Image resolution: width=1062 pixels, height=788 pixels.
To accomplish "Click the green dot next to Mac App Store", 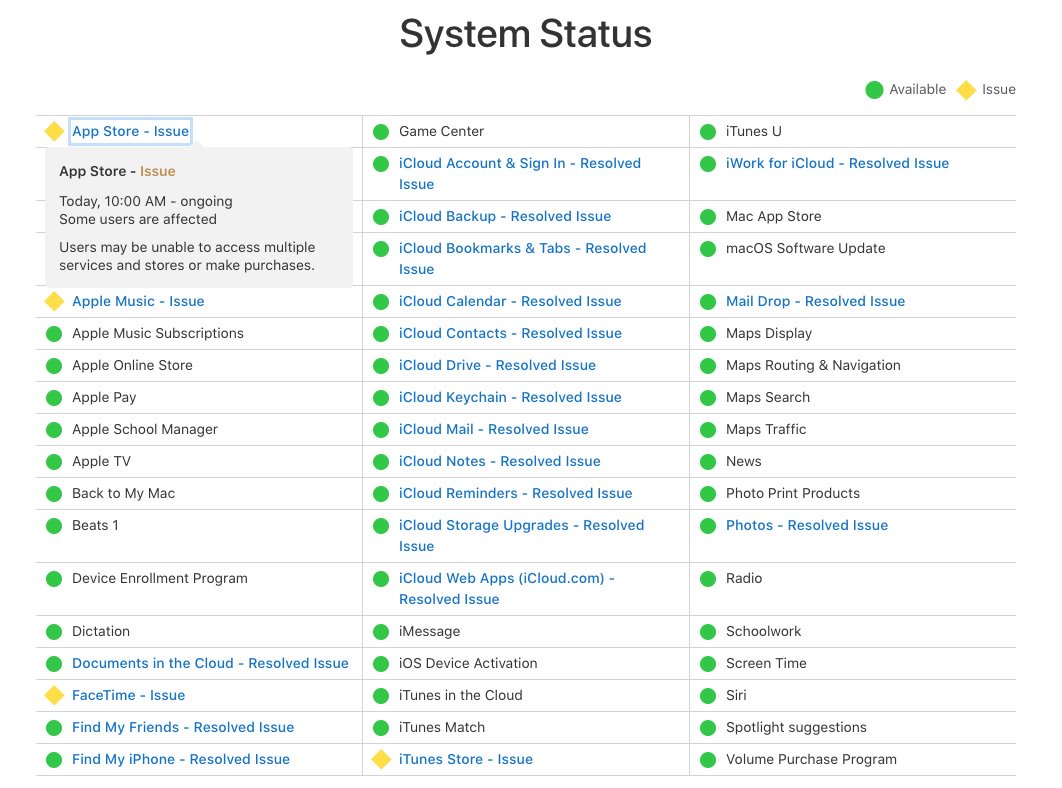I will [708, 217].
